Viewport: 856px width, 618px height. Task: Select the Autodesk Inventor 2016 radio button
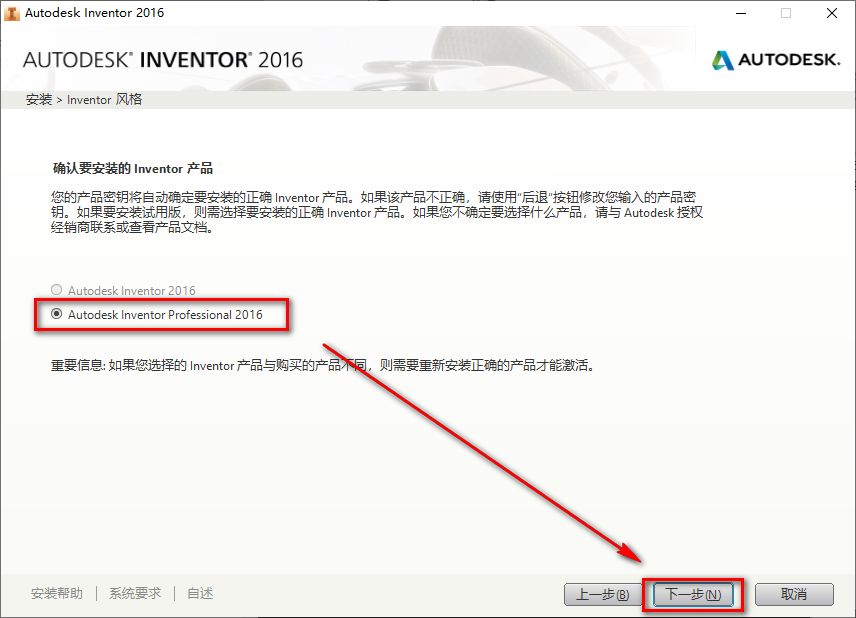coord(56,290)
